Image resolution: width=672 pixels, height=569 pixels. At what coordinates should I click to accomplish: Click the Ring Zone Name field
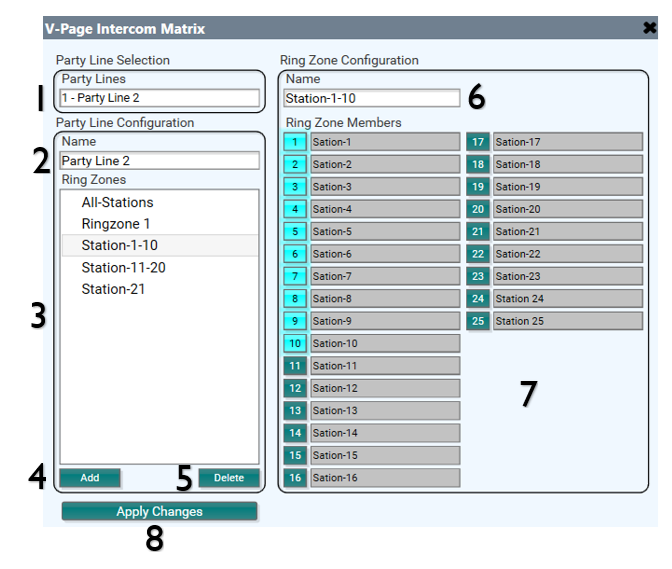pyautogui.click(x=371, y=98)
